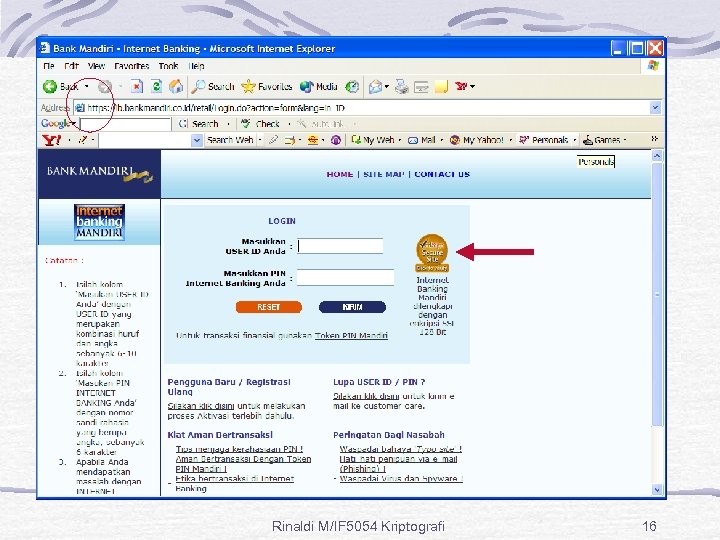Click the page scrollbar up arrow
The height and width of the screenshot is (540, 720).
(657, 156)
